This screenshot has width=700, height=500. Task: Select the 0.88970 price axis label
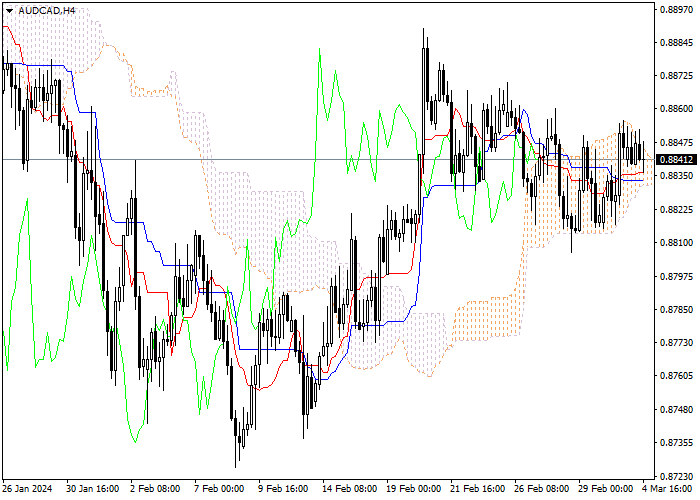[676, 9]
